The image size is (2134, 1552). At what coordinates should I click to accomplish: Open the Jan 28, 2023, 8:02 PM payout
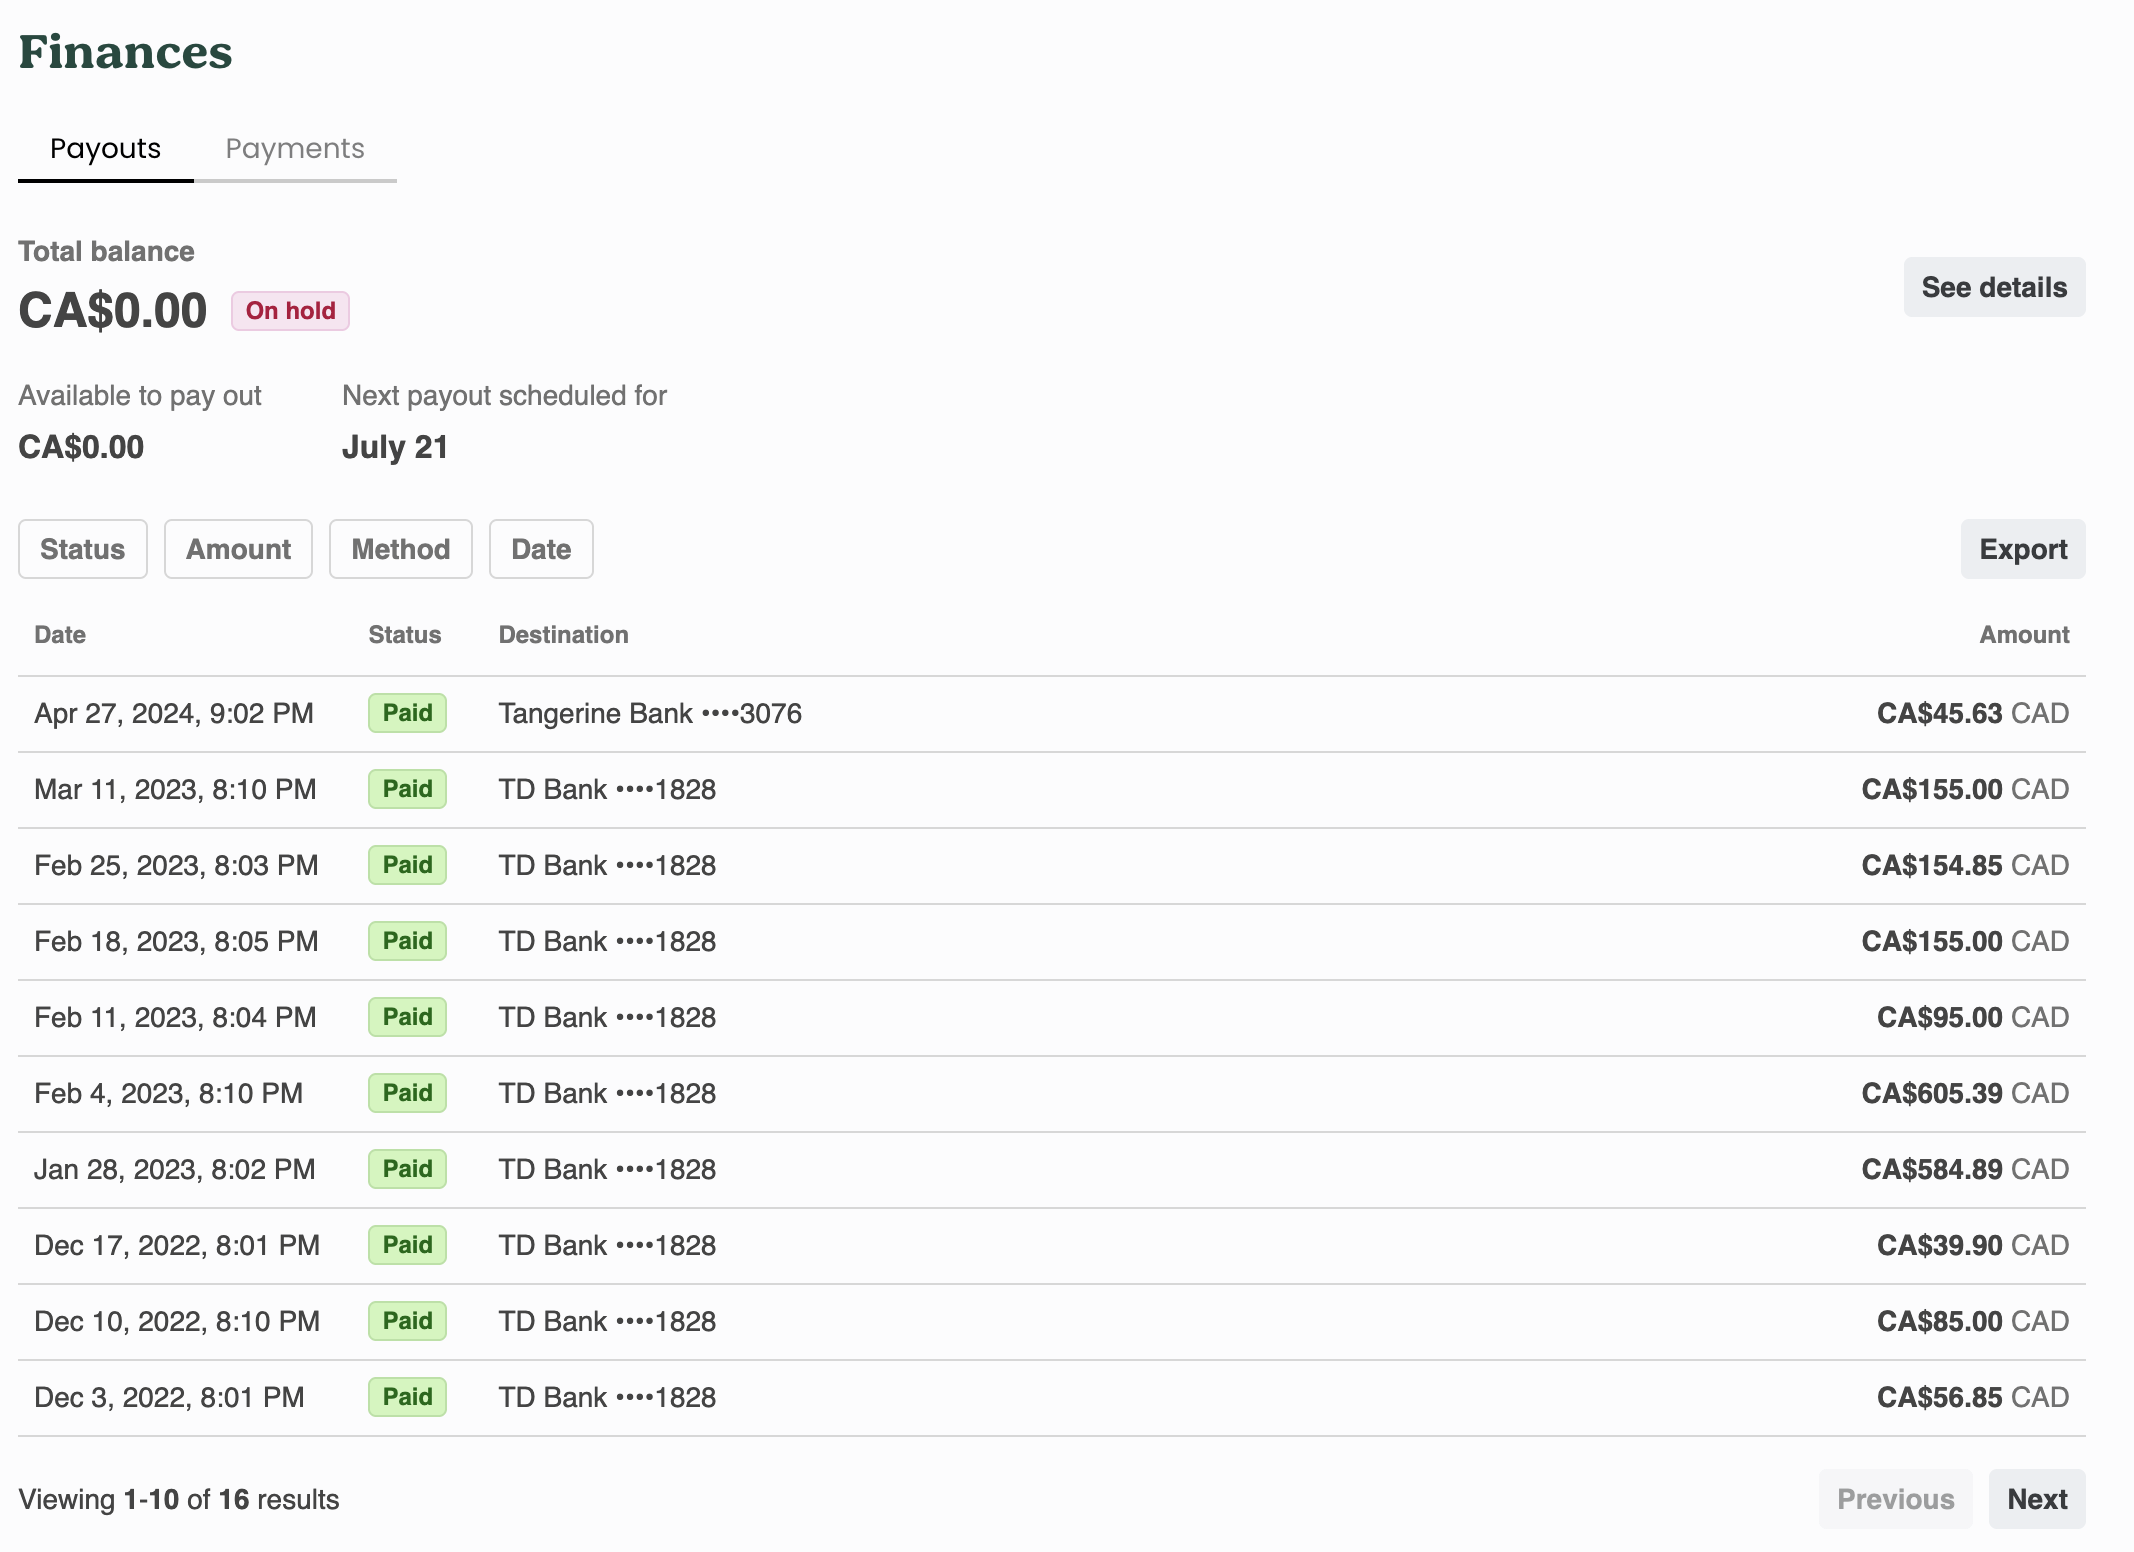(x=1052, y=1170)
